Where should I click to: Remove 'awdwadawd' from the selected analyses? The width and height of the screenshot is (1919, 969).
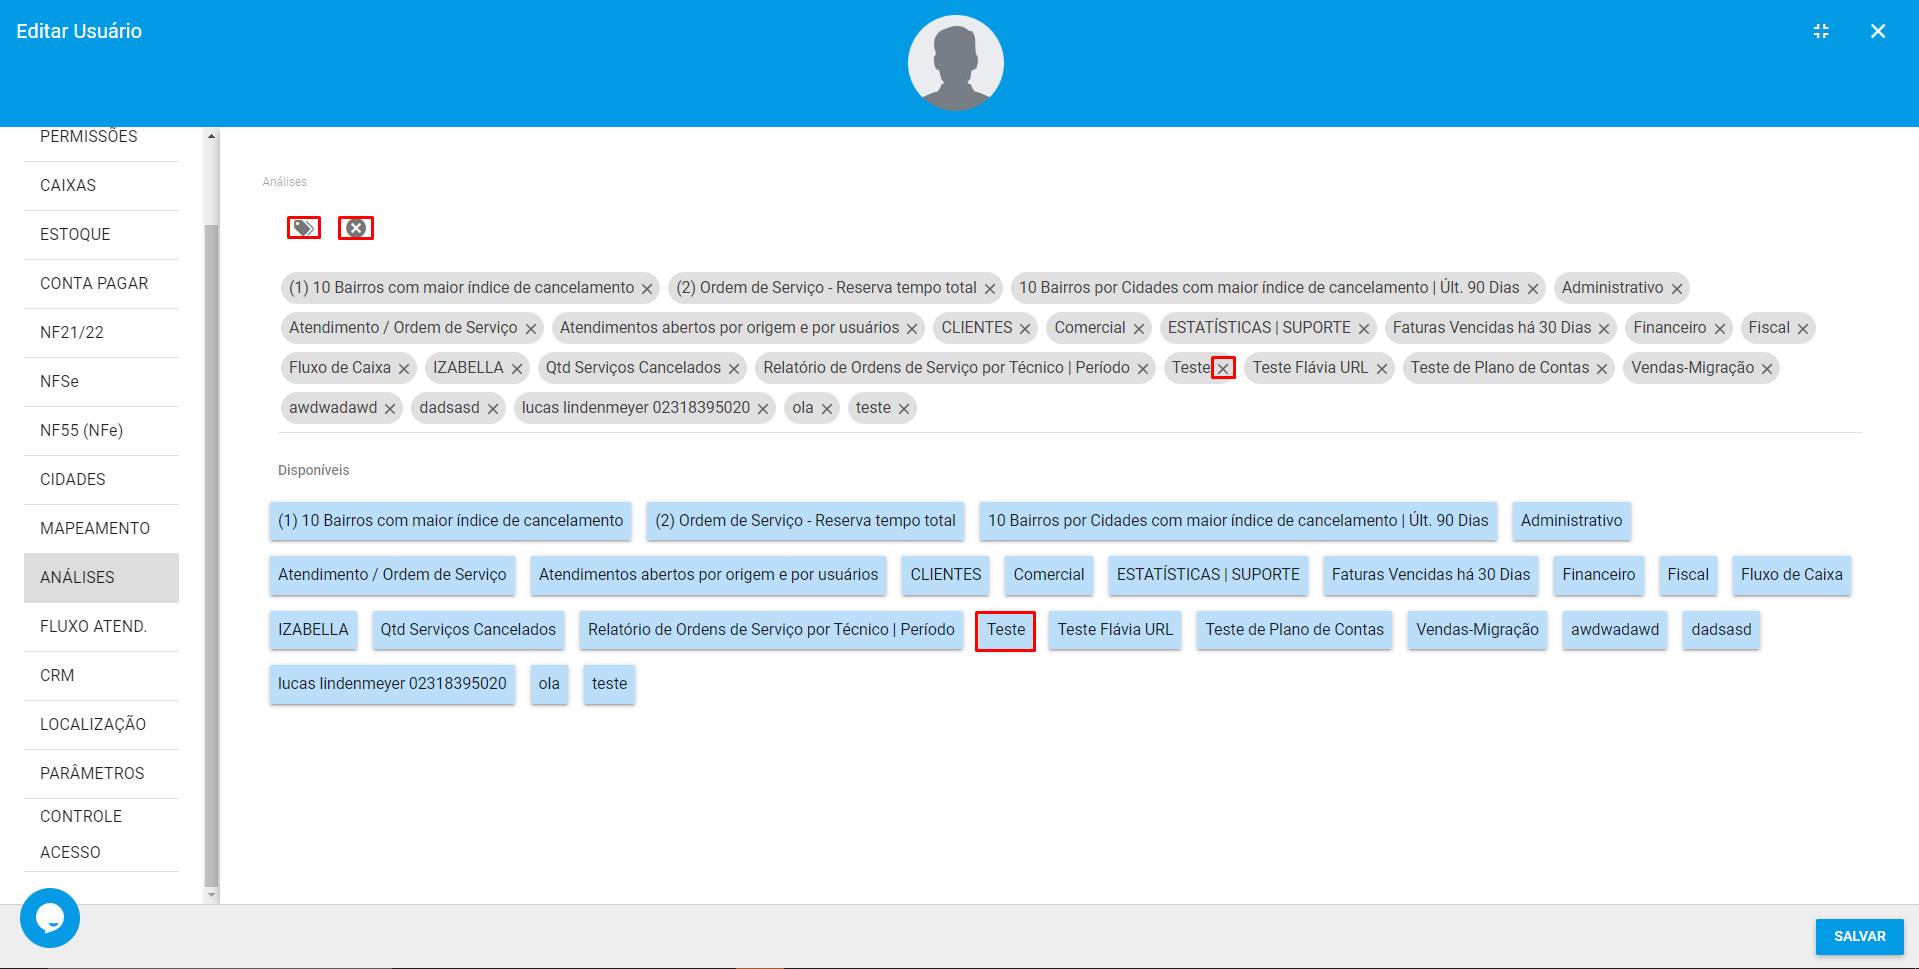[x=390, y=408]
